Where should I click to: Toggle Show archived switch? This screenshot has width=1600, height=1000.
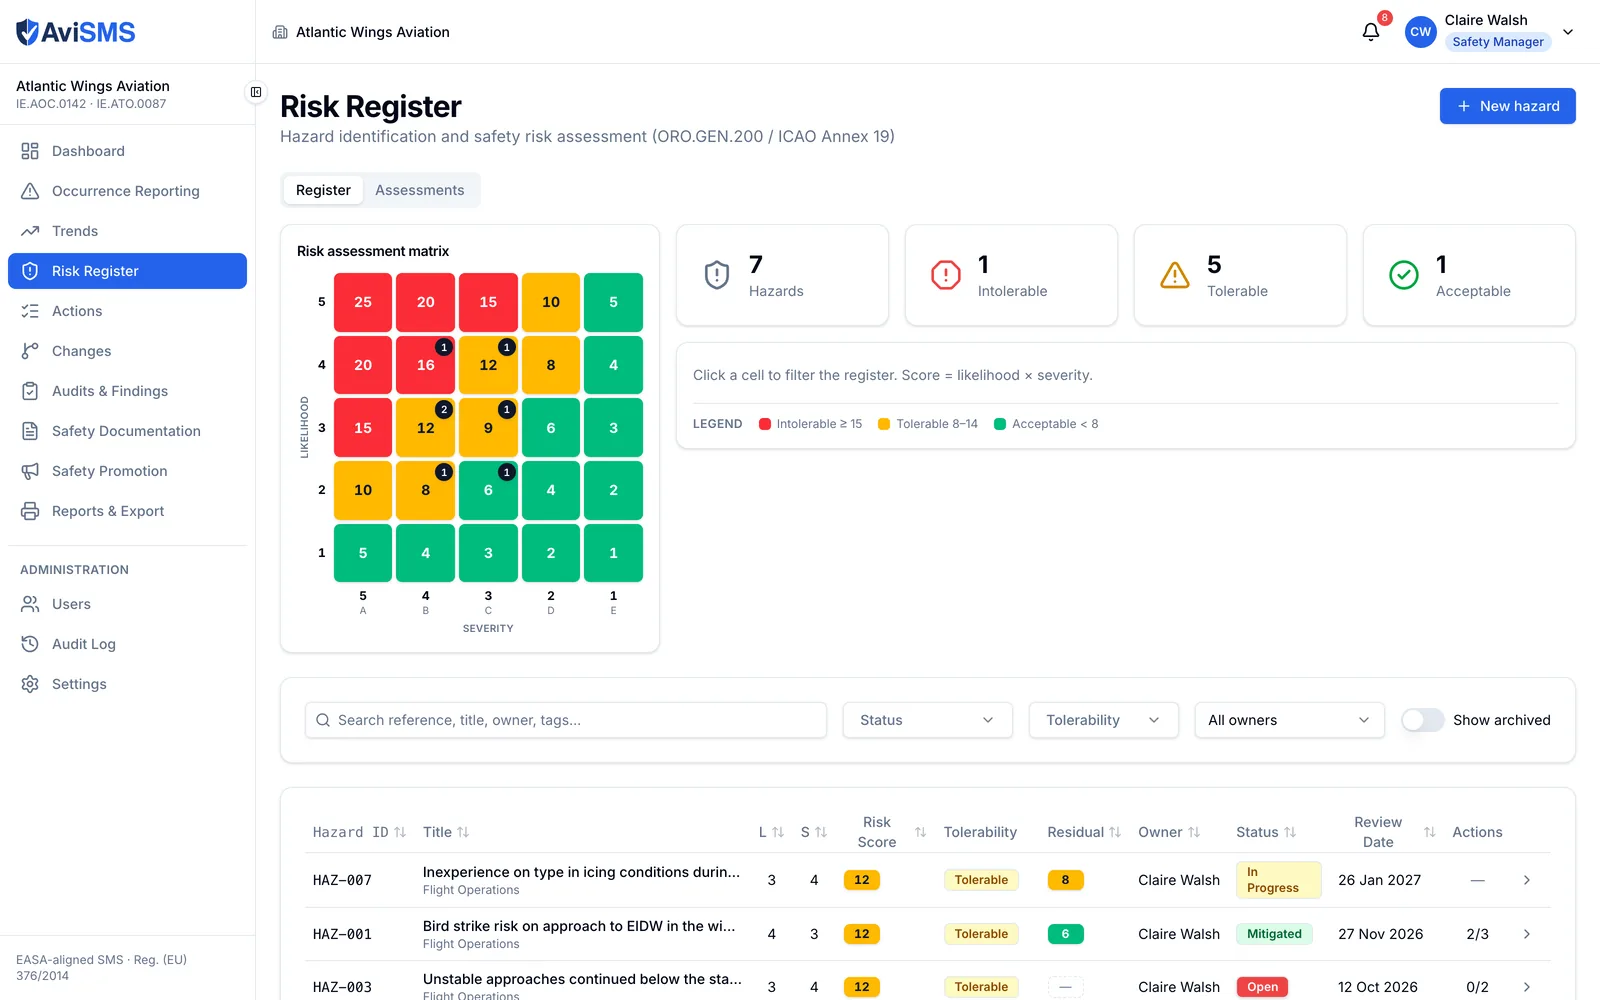(1422, 720)
